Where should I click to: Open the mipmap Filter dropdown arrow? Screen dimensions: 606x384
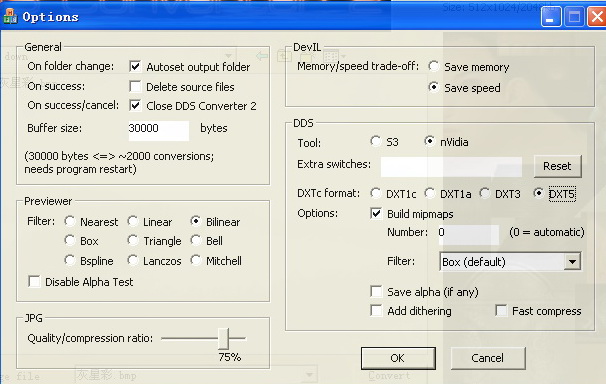coord(572,262)
